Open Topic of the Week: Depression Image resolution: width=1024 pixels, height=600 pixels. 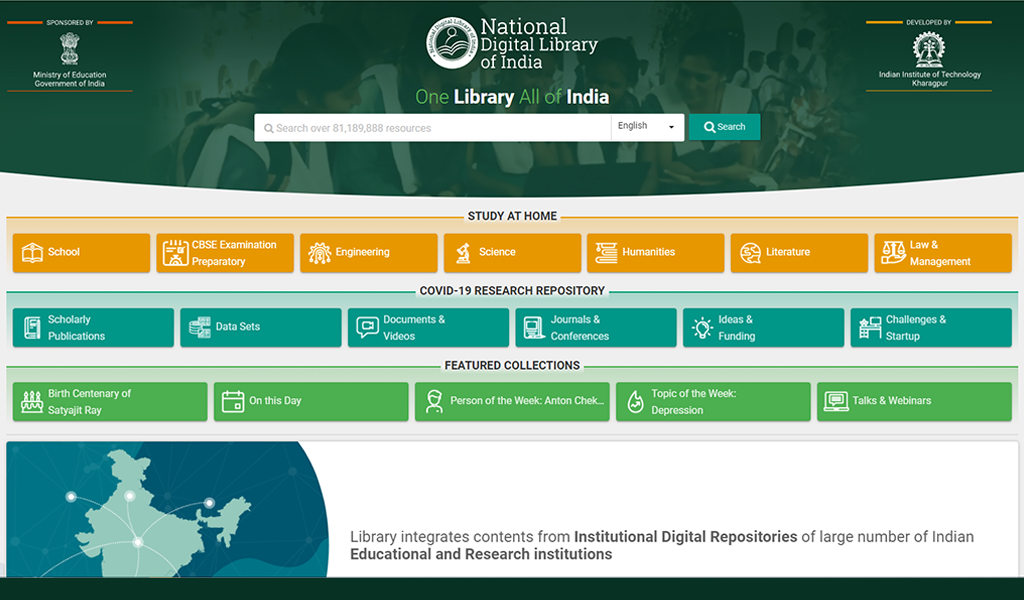coord(713,401)
